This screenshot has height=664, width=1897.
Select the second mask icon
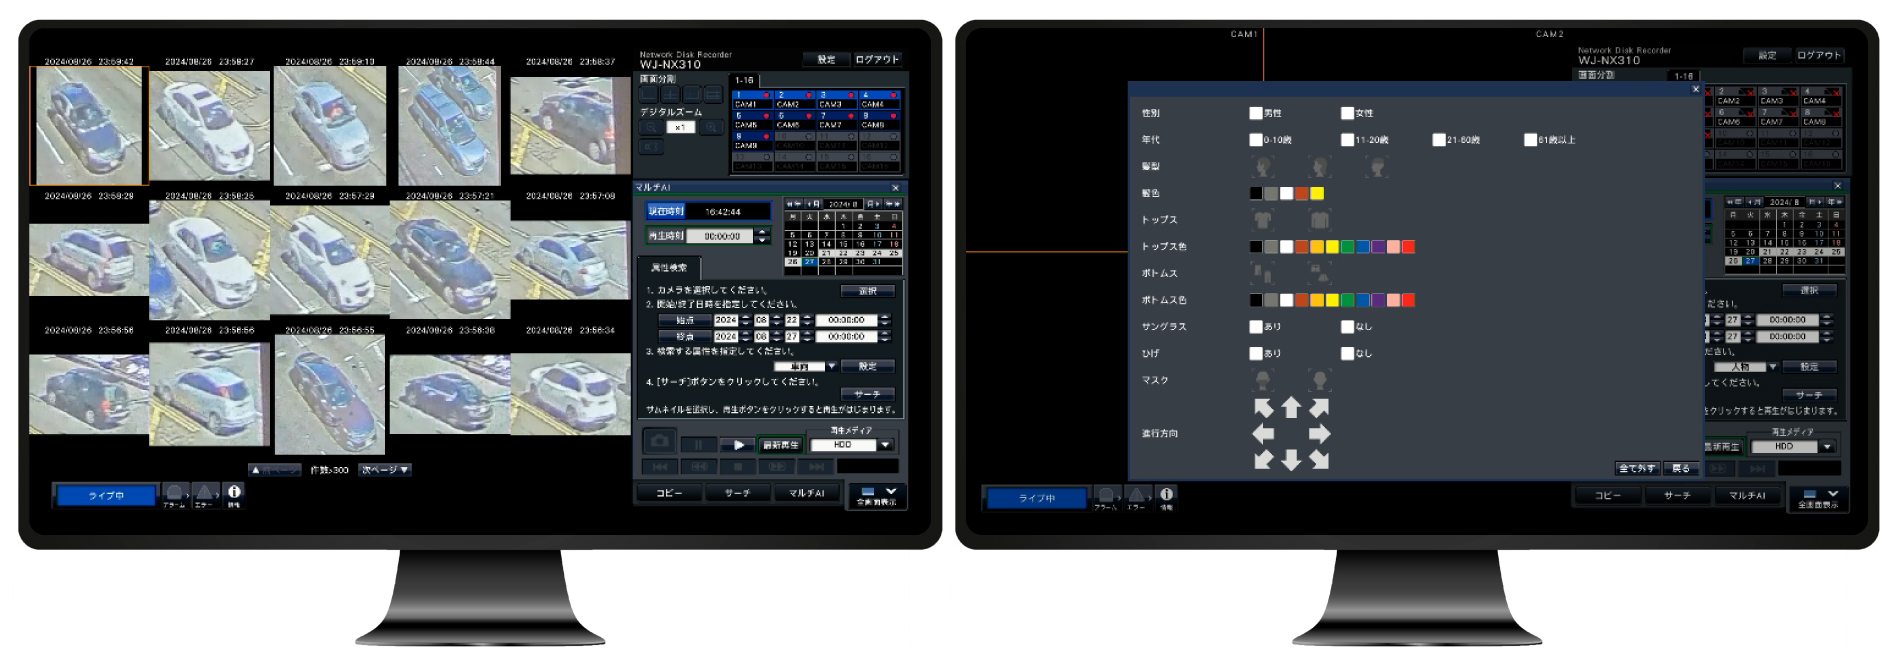[1320, 380]
